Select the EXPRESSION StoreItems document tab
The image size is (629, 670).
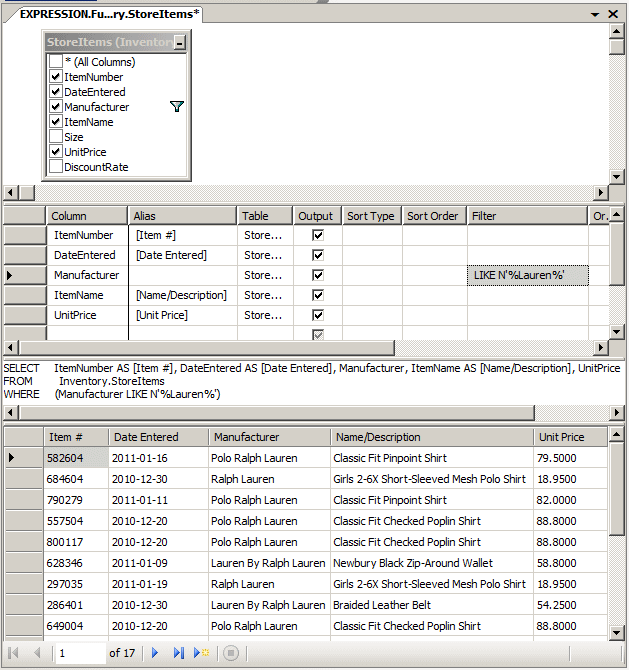109,14
